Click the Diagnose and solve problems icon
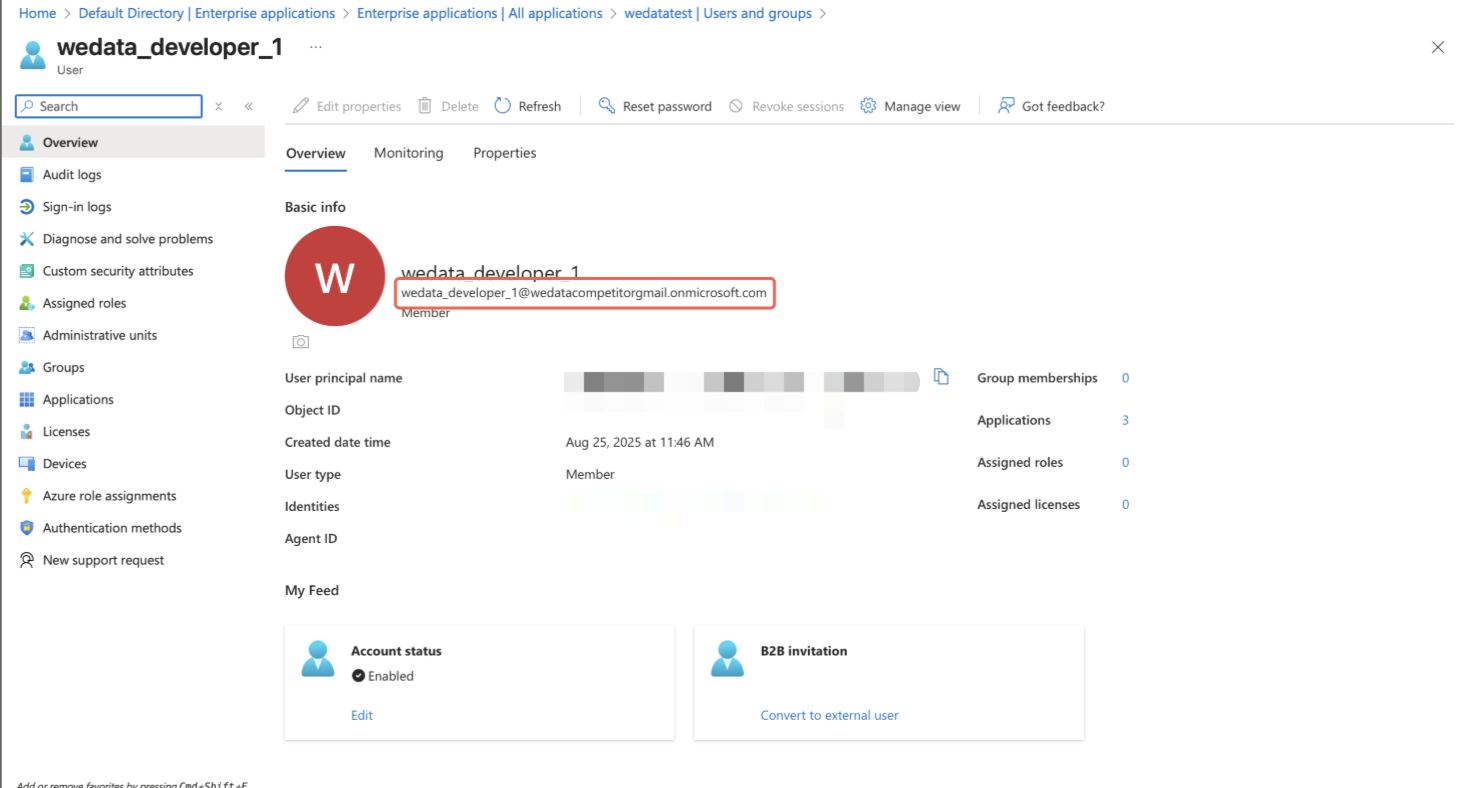Viewport: 1460px width, 788px height. click(27, 239)
